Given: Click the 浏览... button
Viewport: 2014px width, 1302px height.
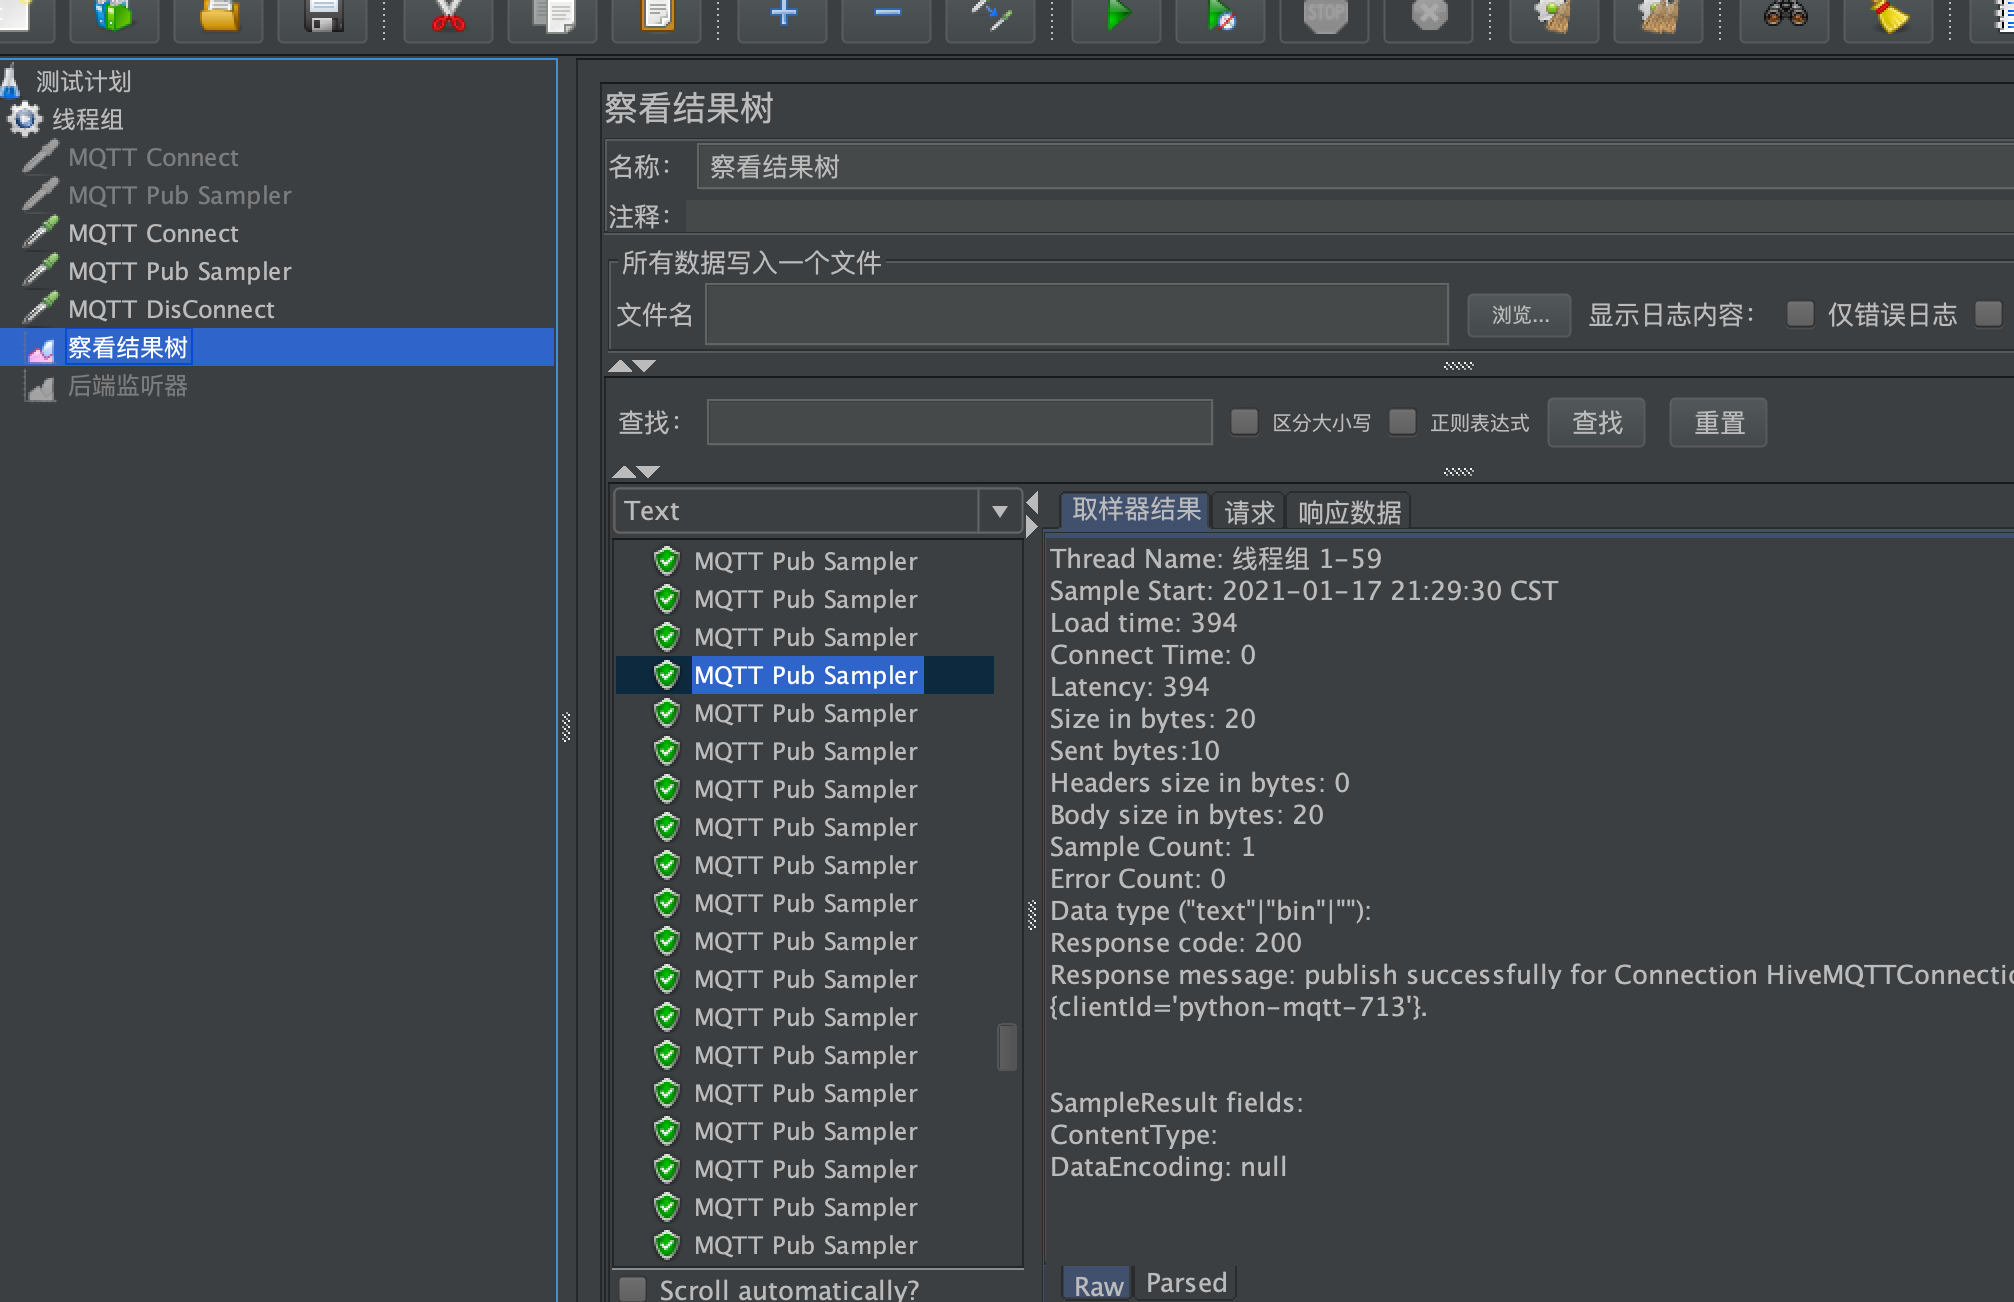Looking at the screenshot, I should [x=1518, y=314].
